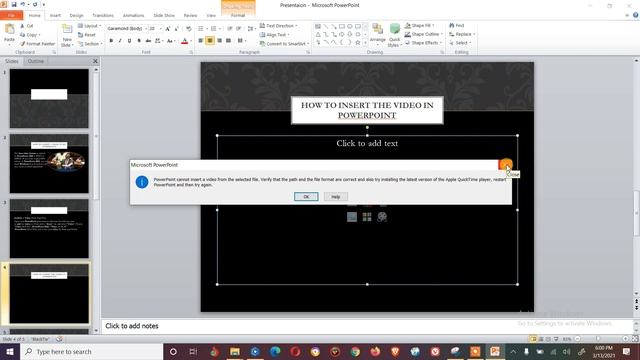Select the triangle shape in Drawing gallery

click(318, 35)
